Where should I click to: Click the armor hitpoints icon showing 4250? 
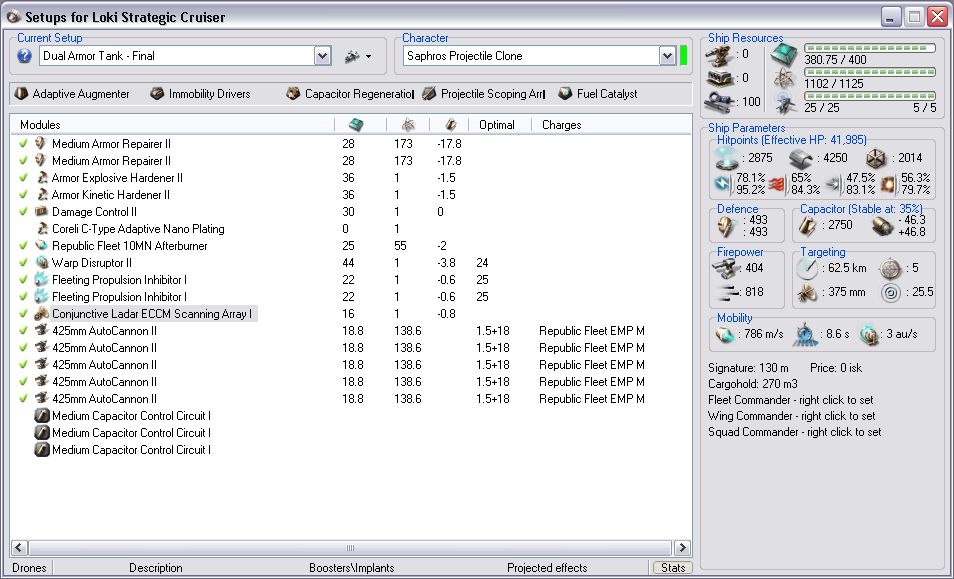click(800, 159)
